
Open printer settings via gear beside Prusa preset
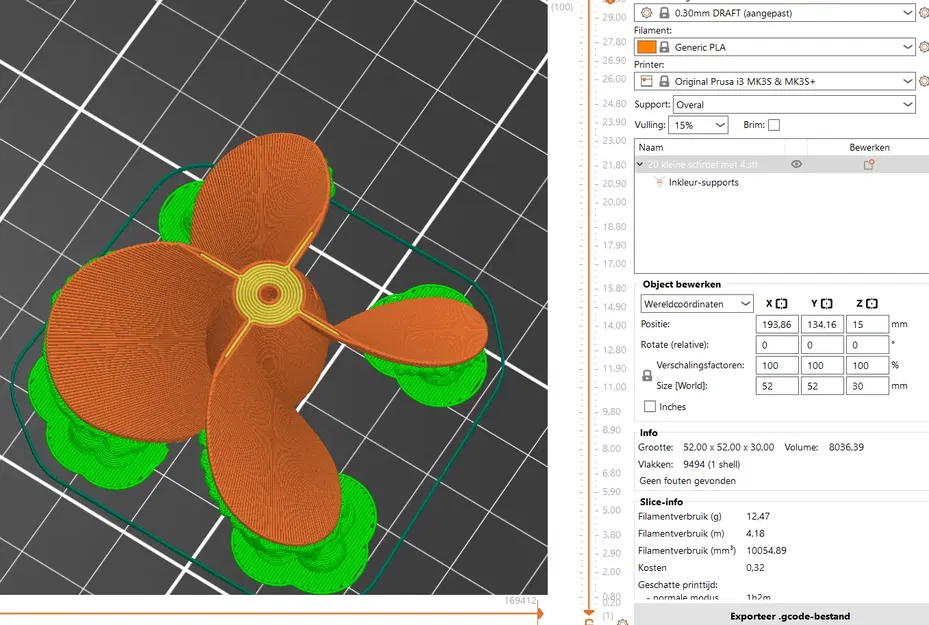click(924, 81)
